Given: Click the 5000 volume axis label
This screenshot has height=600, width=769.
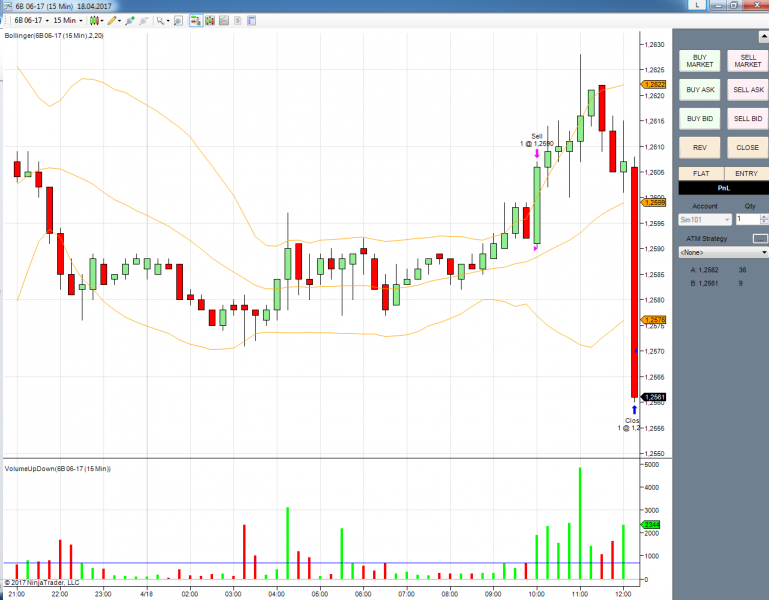Looking at the screenshot, I should pos(652,465).
